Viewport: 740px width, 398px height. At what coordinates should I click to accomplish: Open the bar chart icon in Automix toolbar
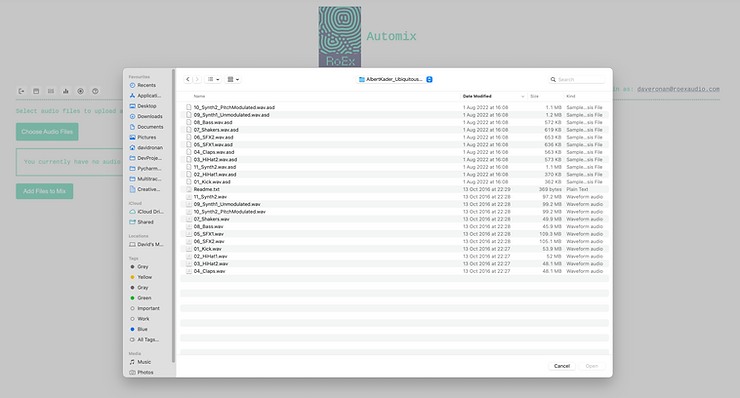(66, 91)
